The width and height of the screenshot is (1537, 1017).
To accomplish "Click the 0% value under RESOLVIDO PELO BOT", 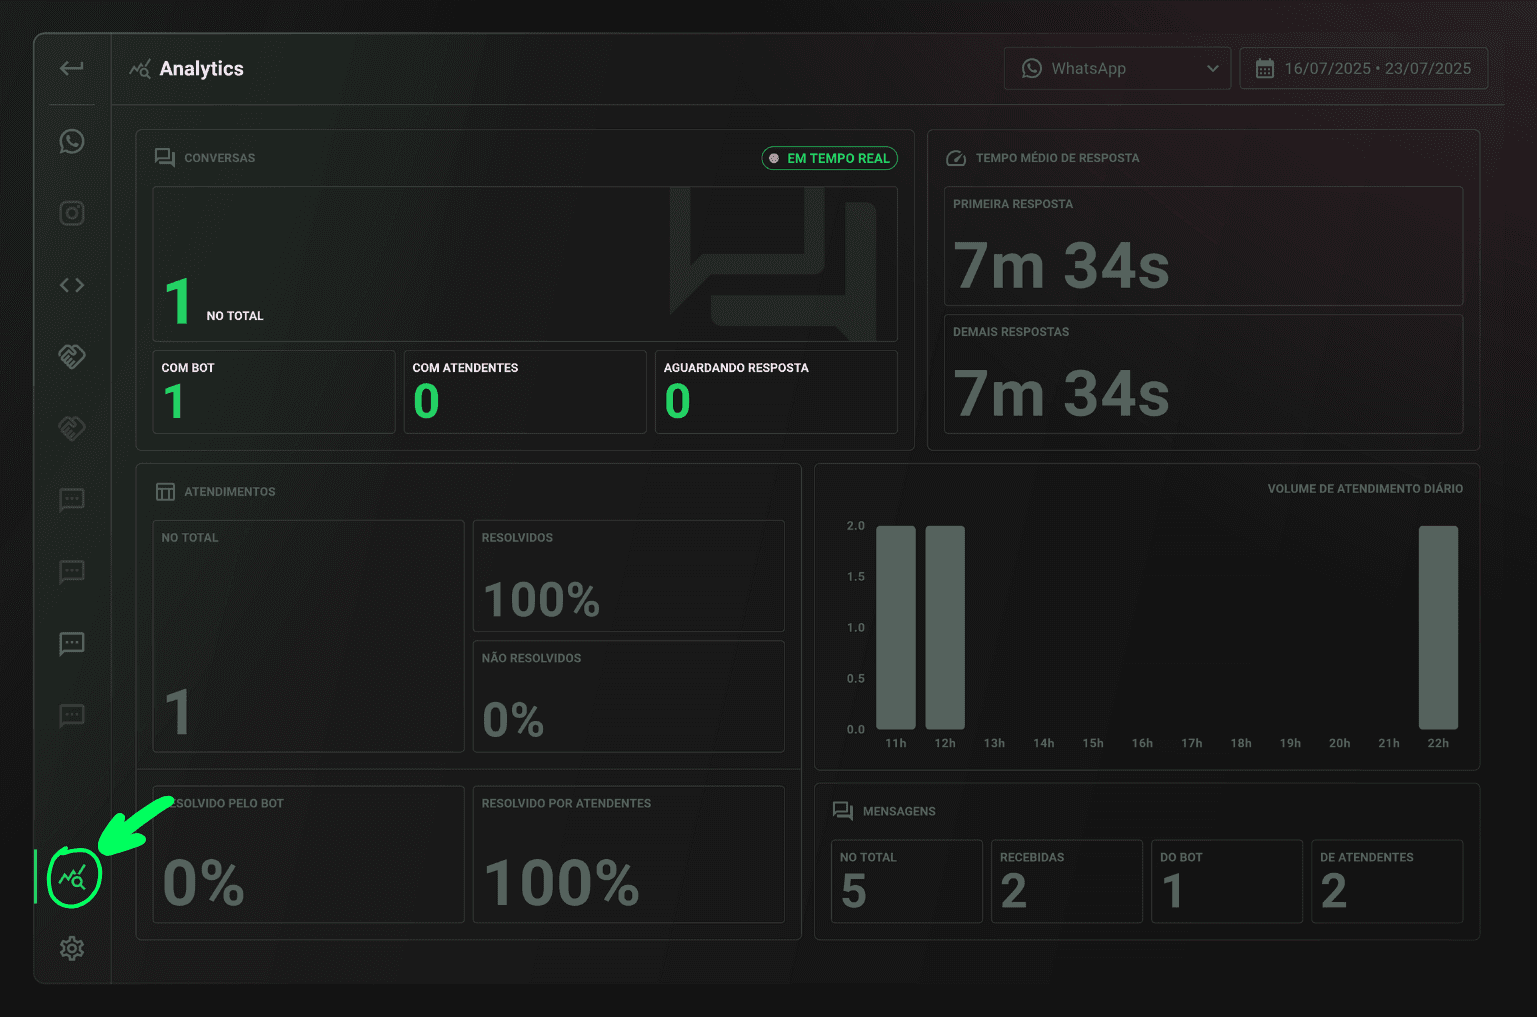I will pos(204,883).
